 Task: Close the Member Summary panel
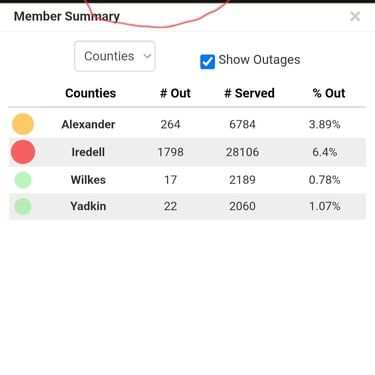[x=355, y=16]
